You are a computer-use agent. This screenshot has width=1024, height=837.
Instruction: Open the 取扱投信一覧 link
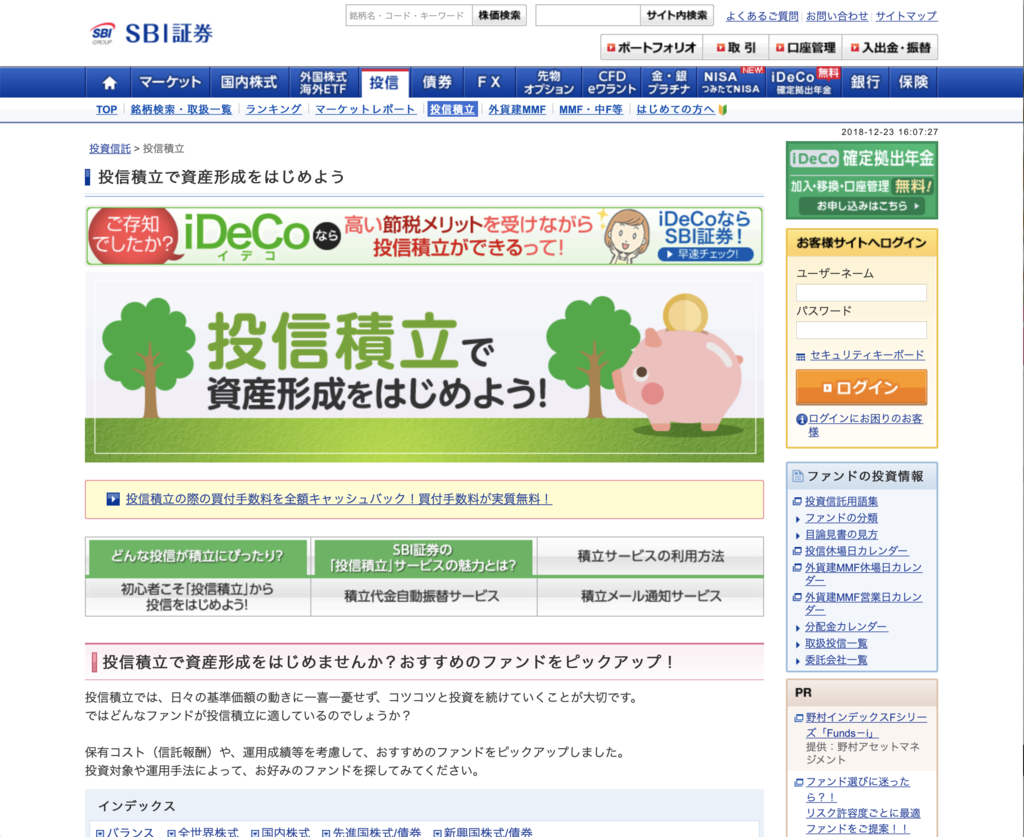tap(836, 644)
